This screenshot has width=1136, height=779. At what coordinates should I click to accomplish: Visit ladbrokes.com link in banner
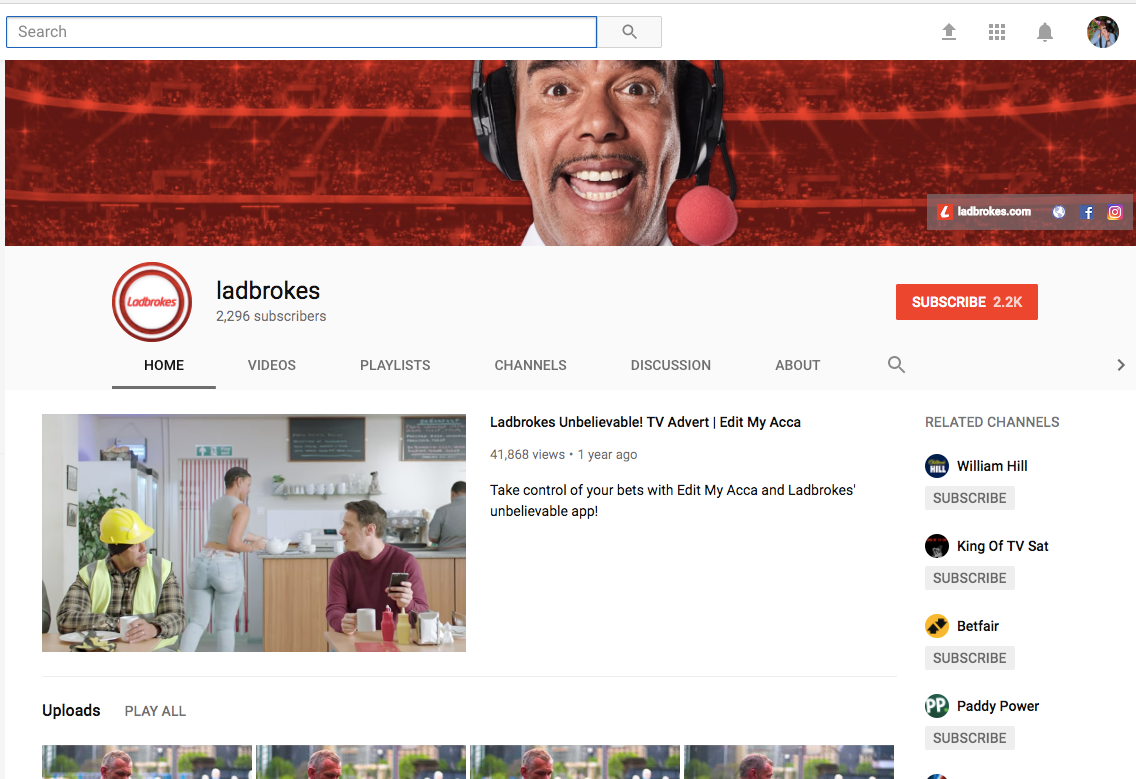click(985, 212)
